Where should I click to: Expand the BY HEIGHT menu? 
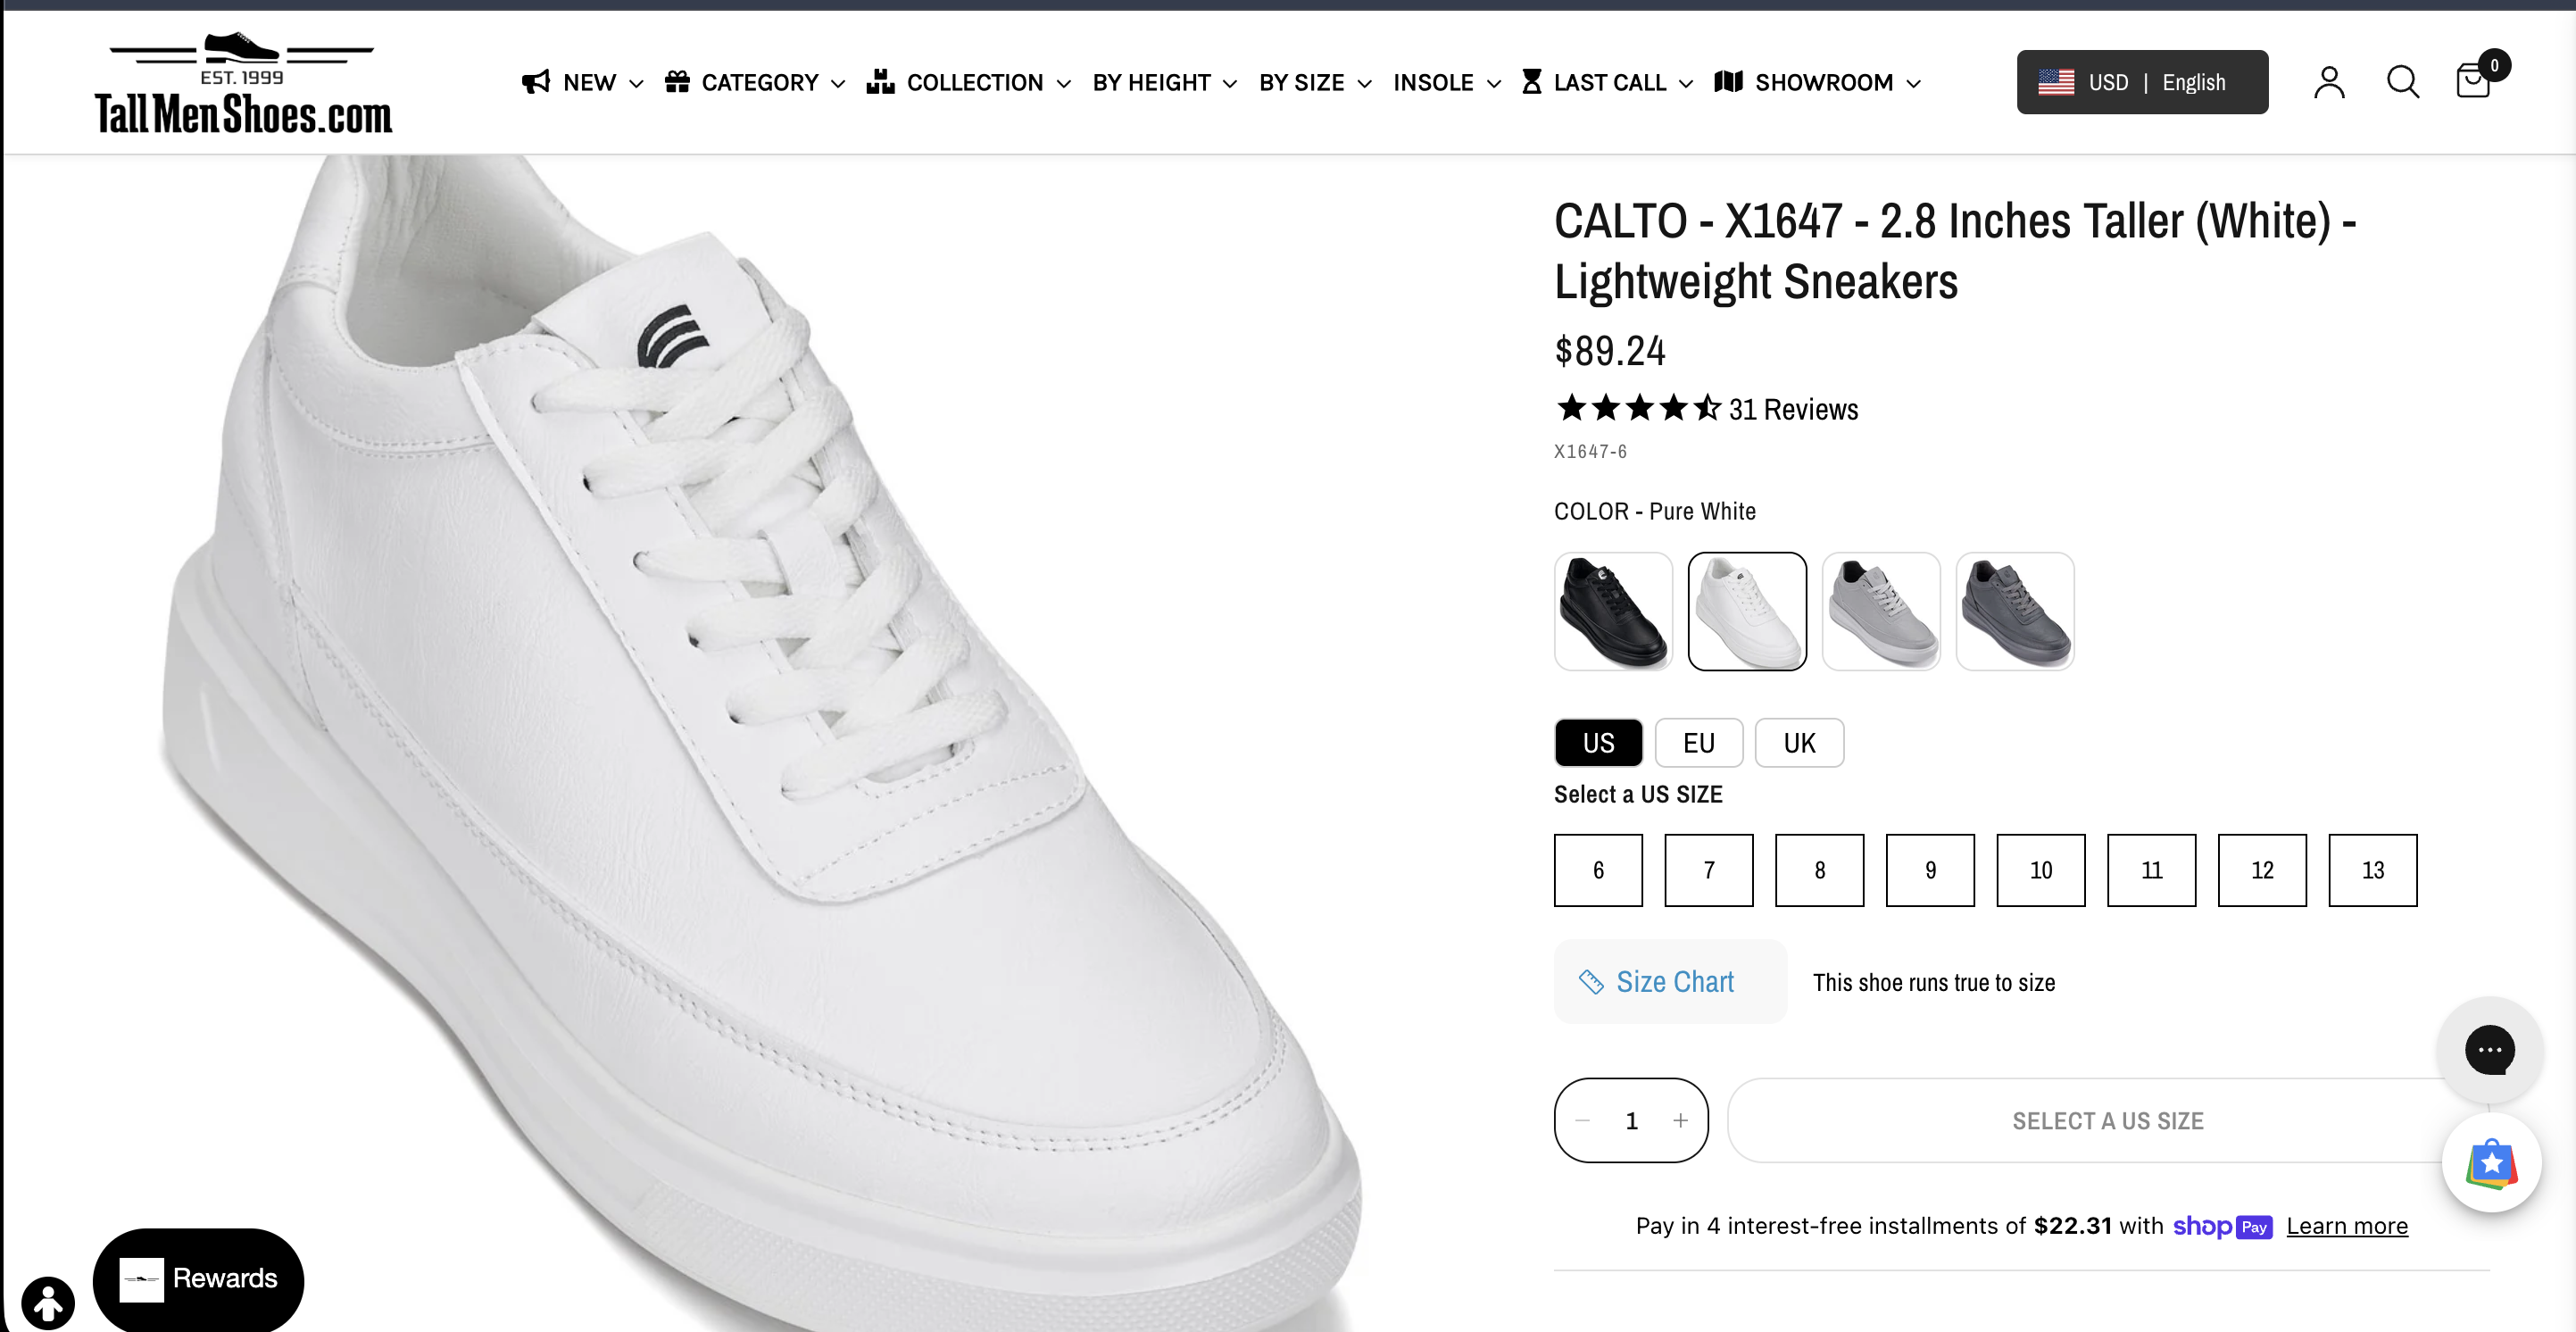[1164, 82]
